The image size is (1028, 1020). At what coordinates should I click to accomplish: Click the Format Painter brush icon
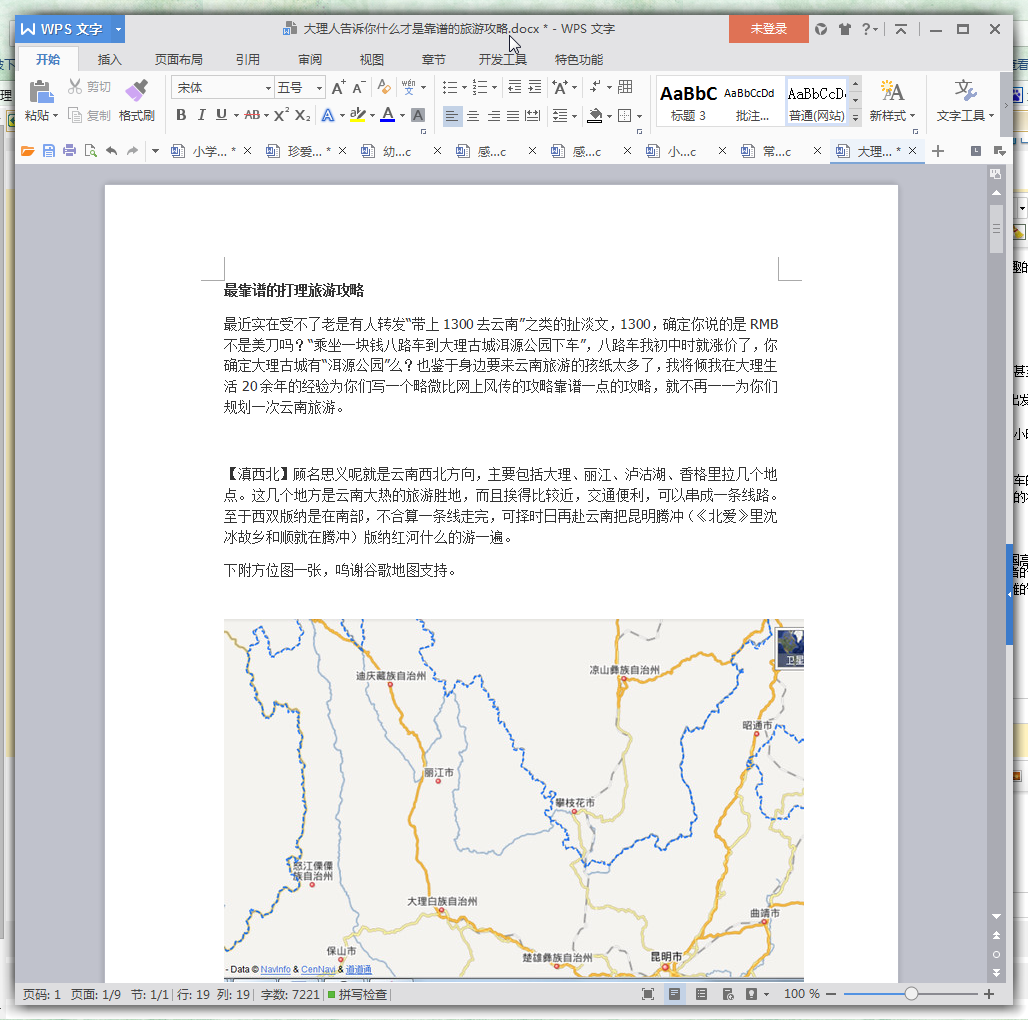click(x=136, y=92)
